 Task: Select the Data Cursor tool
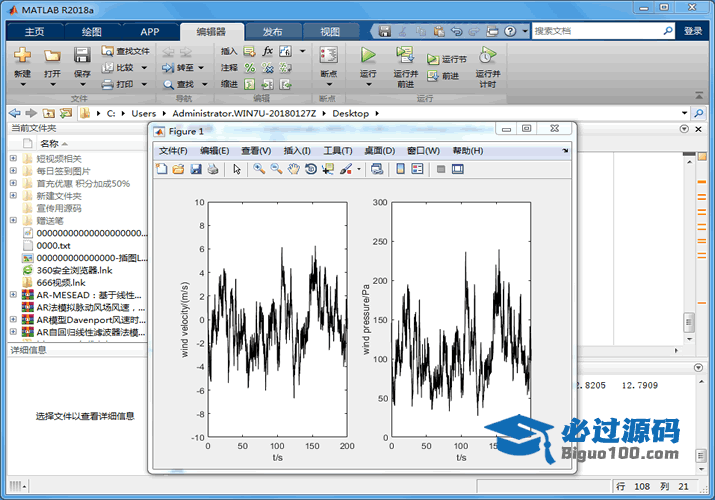coord(328,169)
